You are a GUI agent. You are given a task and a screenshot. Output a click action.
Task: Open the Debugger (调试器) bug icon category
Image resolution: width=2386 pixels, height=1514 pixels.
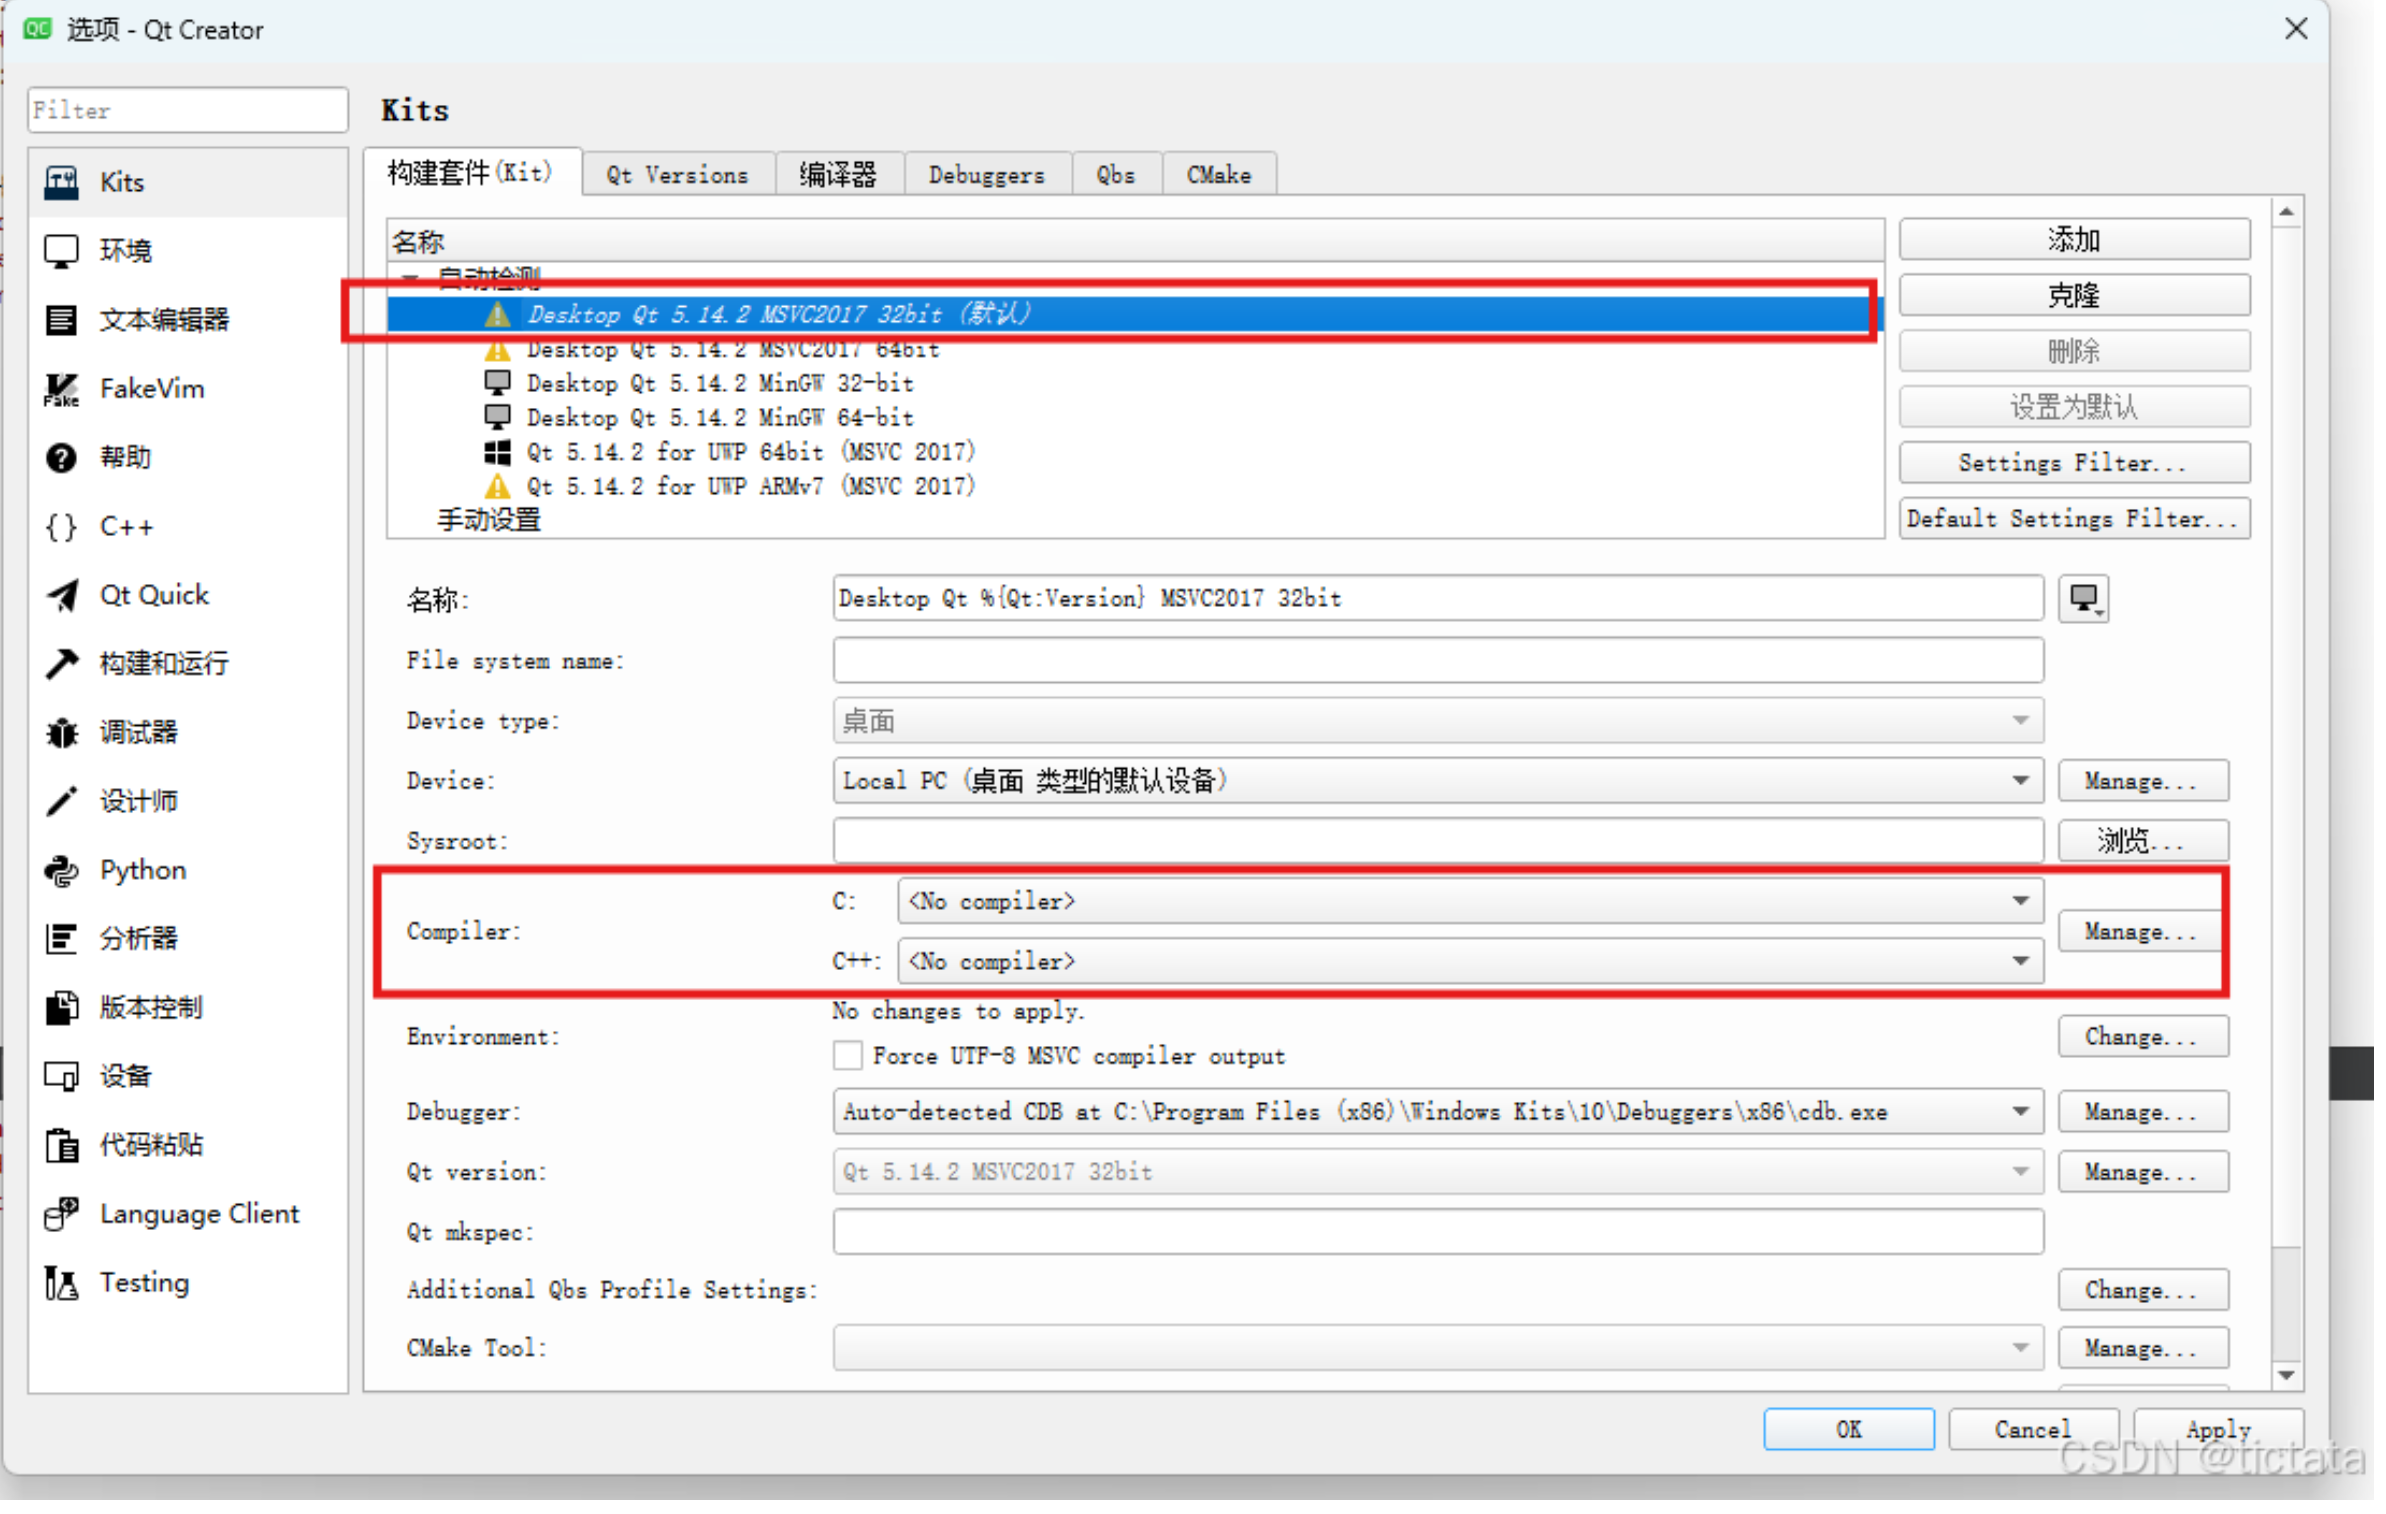click(x=61, y=734)
